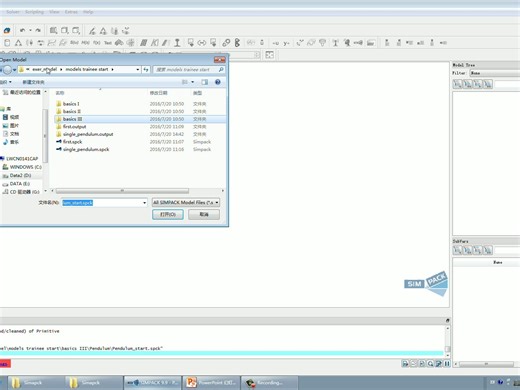This screenshot has height=390, width=520.
Task: Toggle the preview pane icon in dialog
Action: 204,82
